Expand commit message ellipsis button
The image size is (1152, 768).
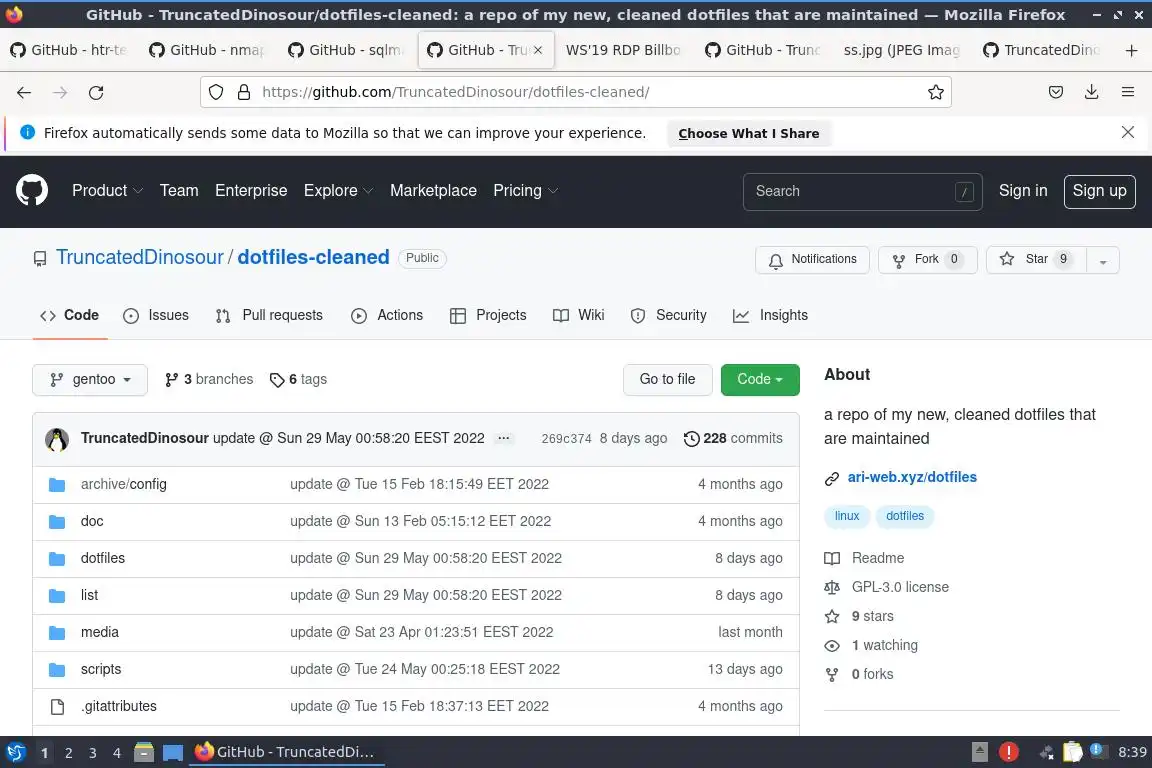point(503,438)
